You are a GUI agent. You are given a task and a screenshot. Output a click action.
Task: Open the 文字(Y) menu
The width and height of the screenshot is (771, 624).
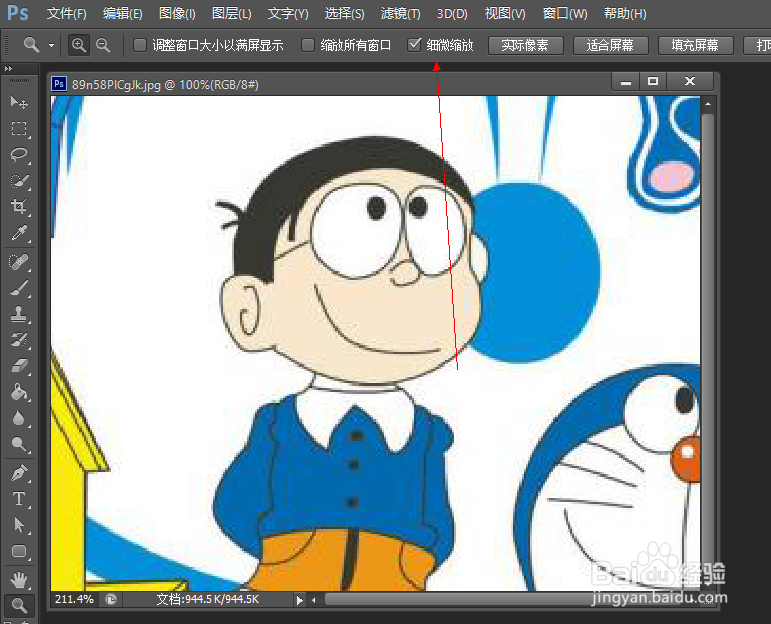pos(288,14)
